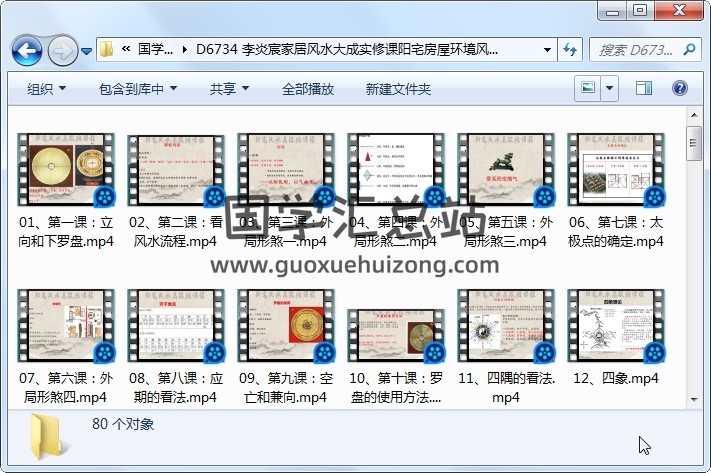711x473 pixels.
Task: Click the change view icon in toolbar
Action: point(588,88)
